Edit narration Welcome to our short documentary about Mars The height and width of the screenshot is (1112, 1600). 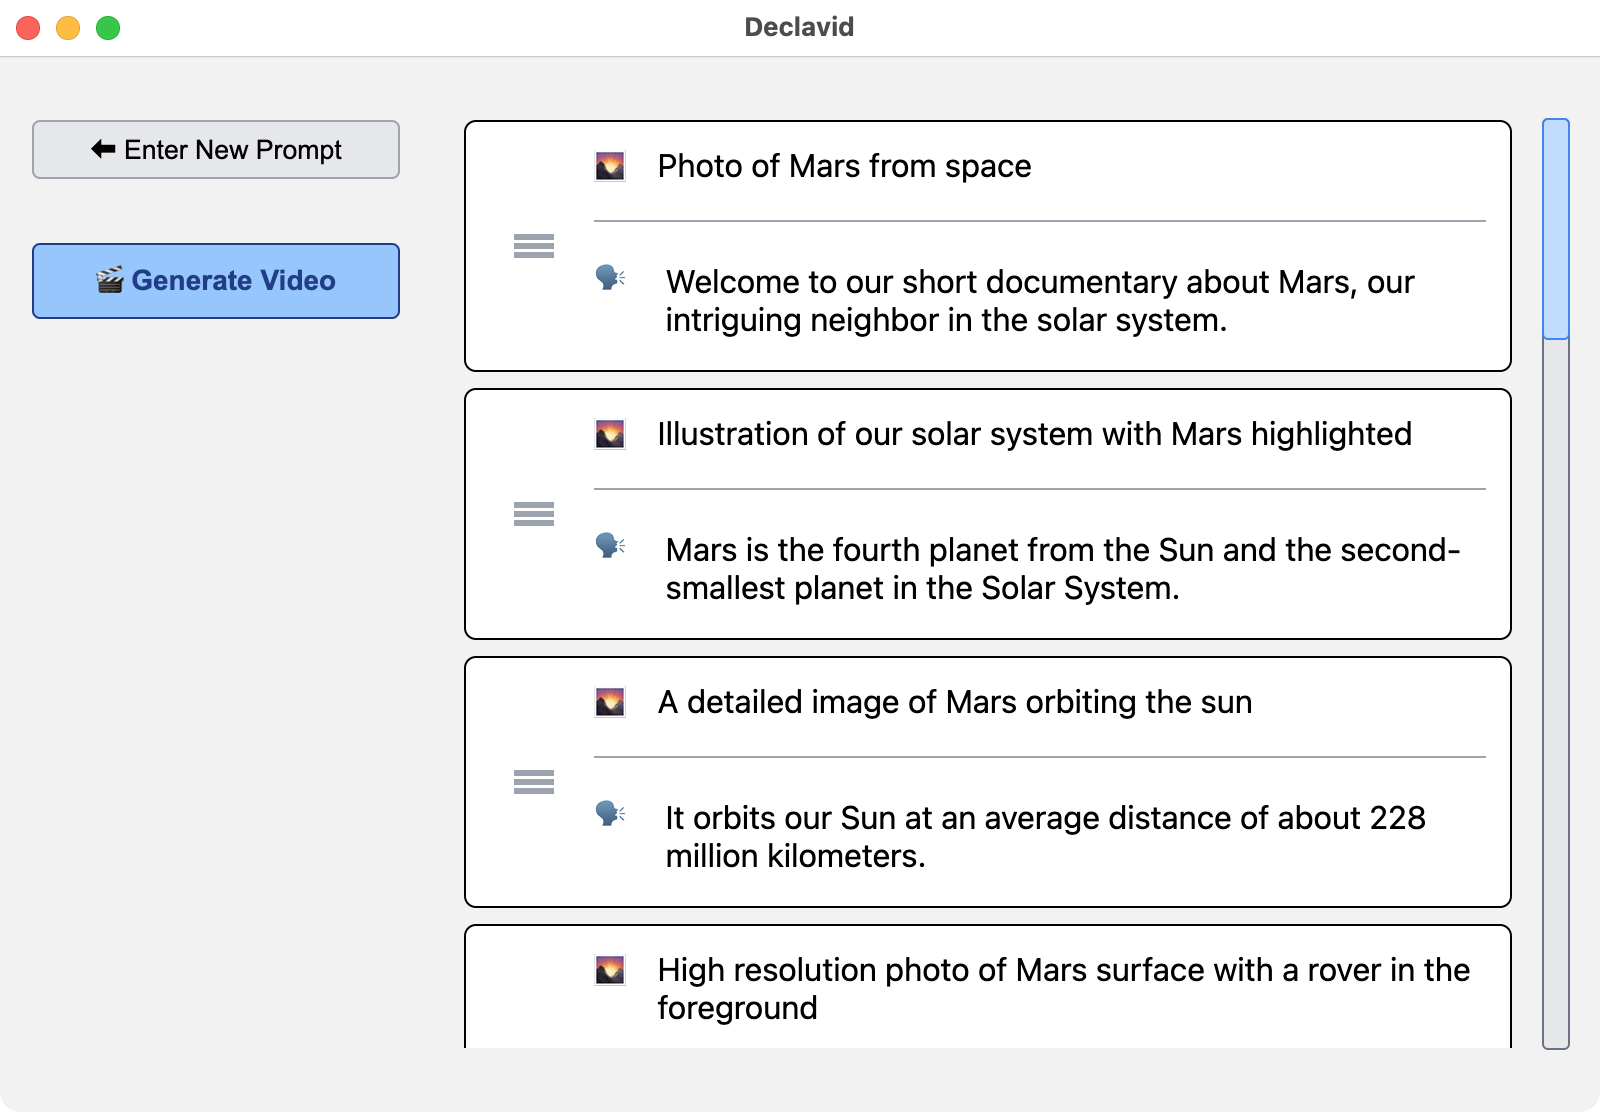tap(1040, 301)
